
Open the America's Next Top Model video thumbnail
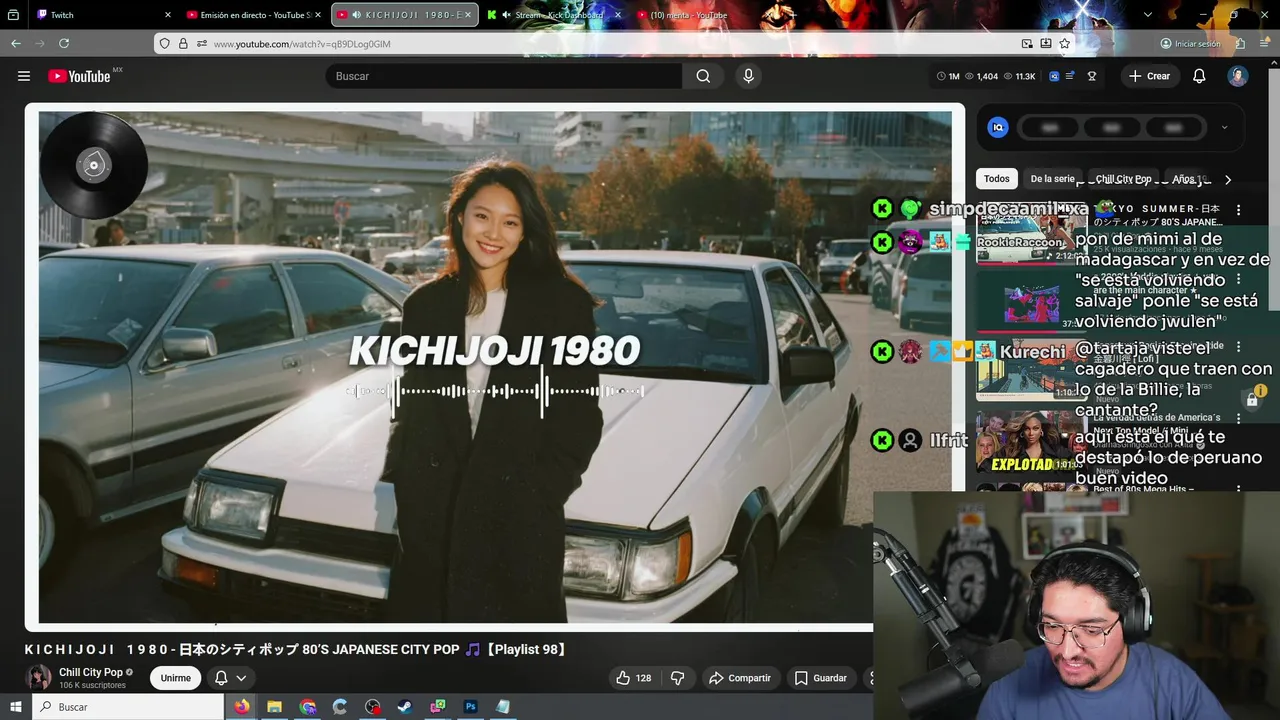coord(1031,442)
